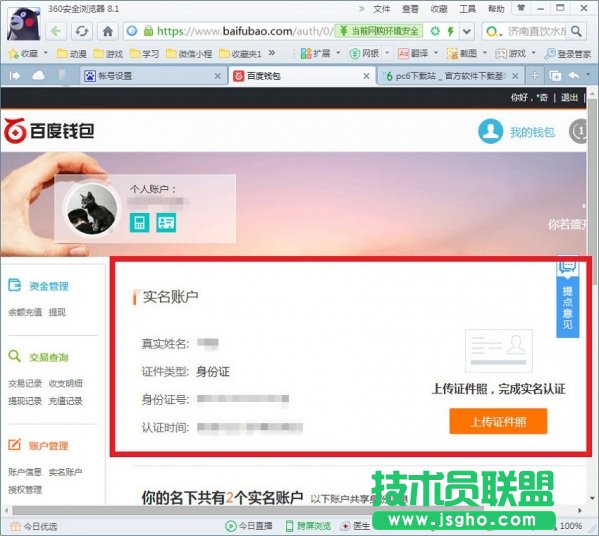The image size is (599, 536).
Task: Open the 帮助 menu
Action: click(x=496, y=9)
